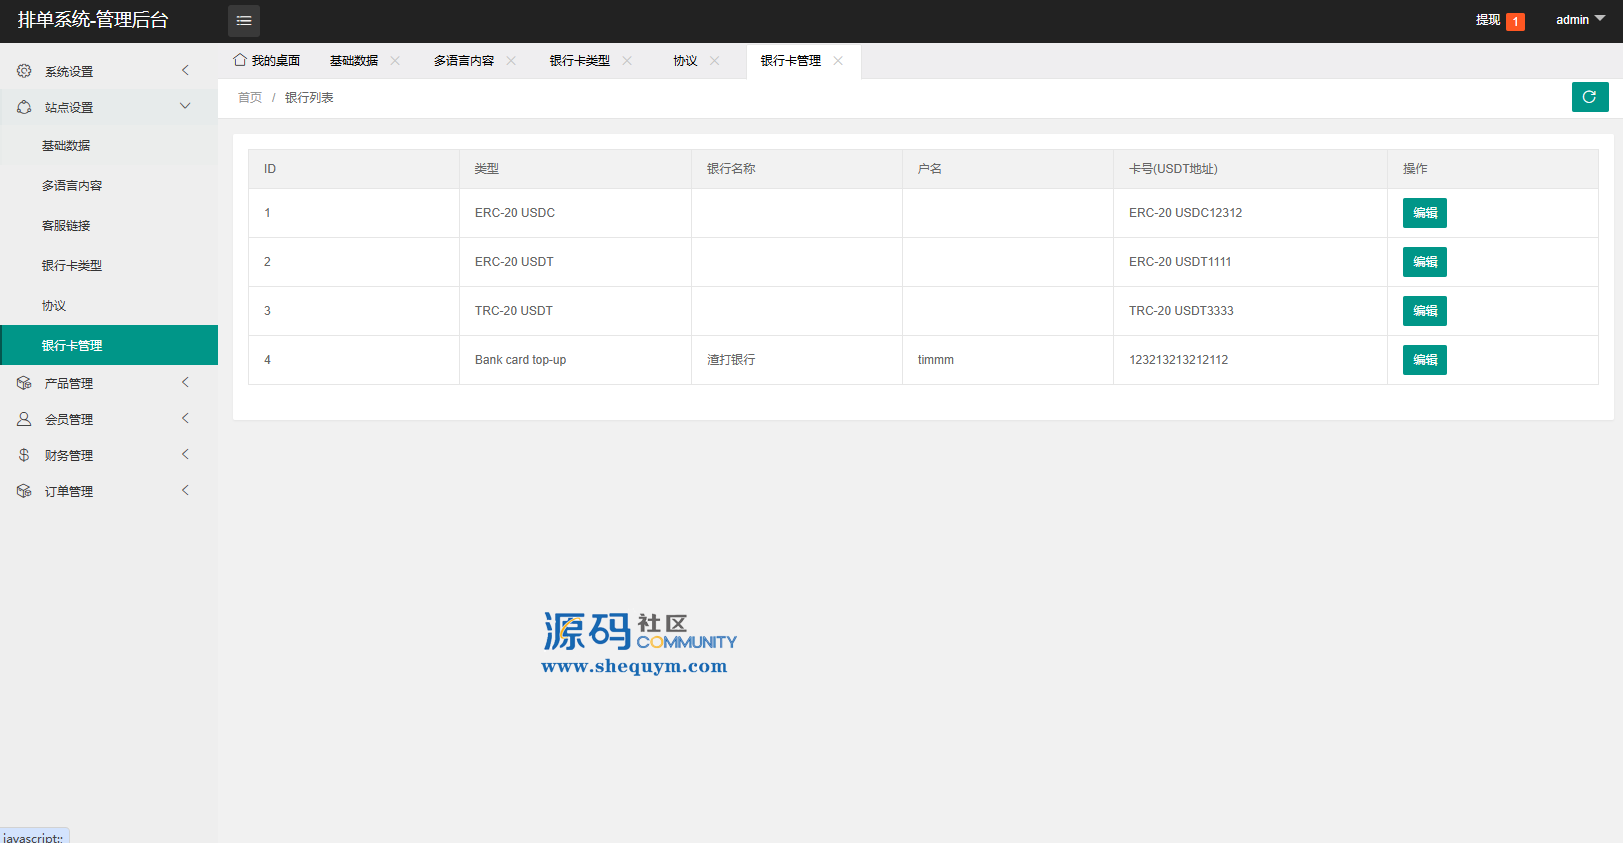The image size is (1623, 843).
Task: Open 客服链接 in the sidebar
Action: tap(109, 226)
